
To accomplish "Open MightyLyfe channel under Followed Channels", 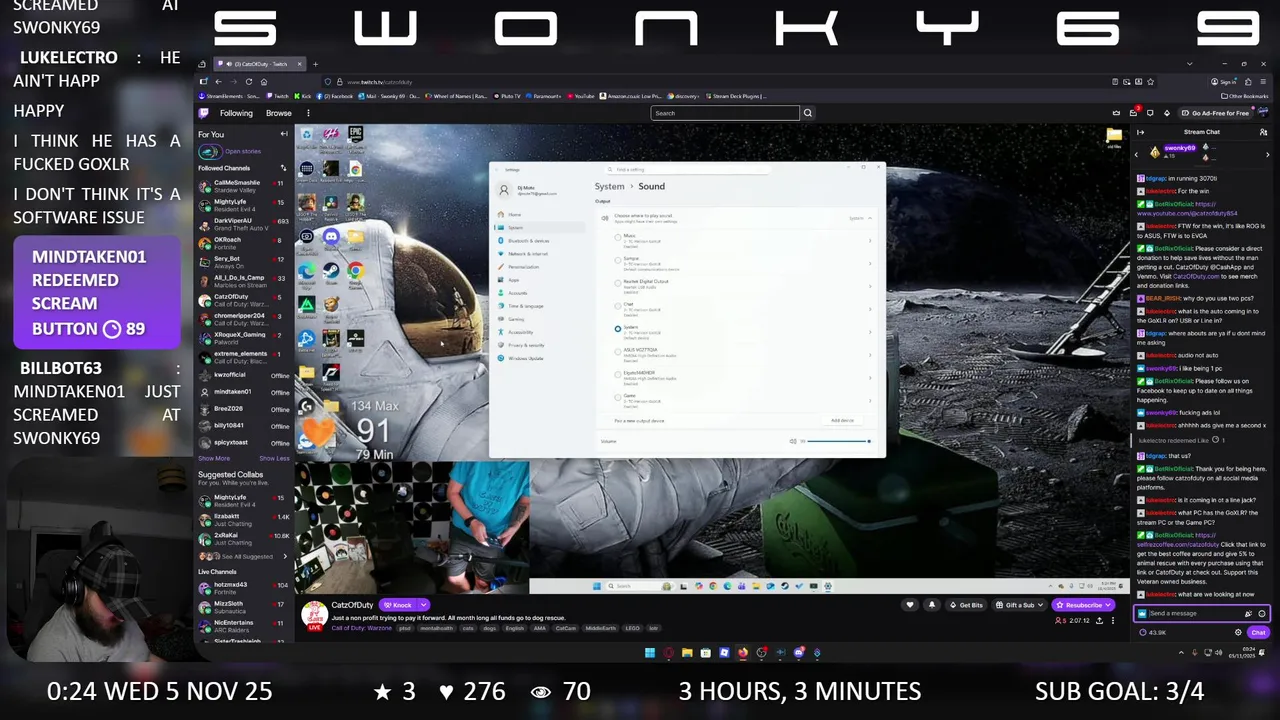I will coord(244,204).
